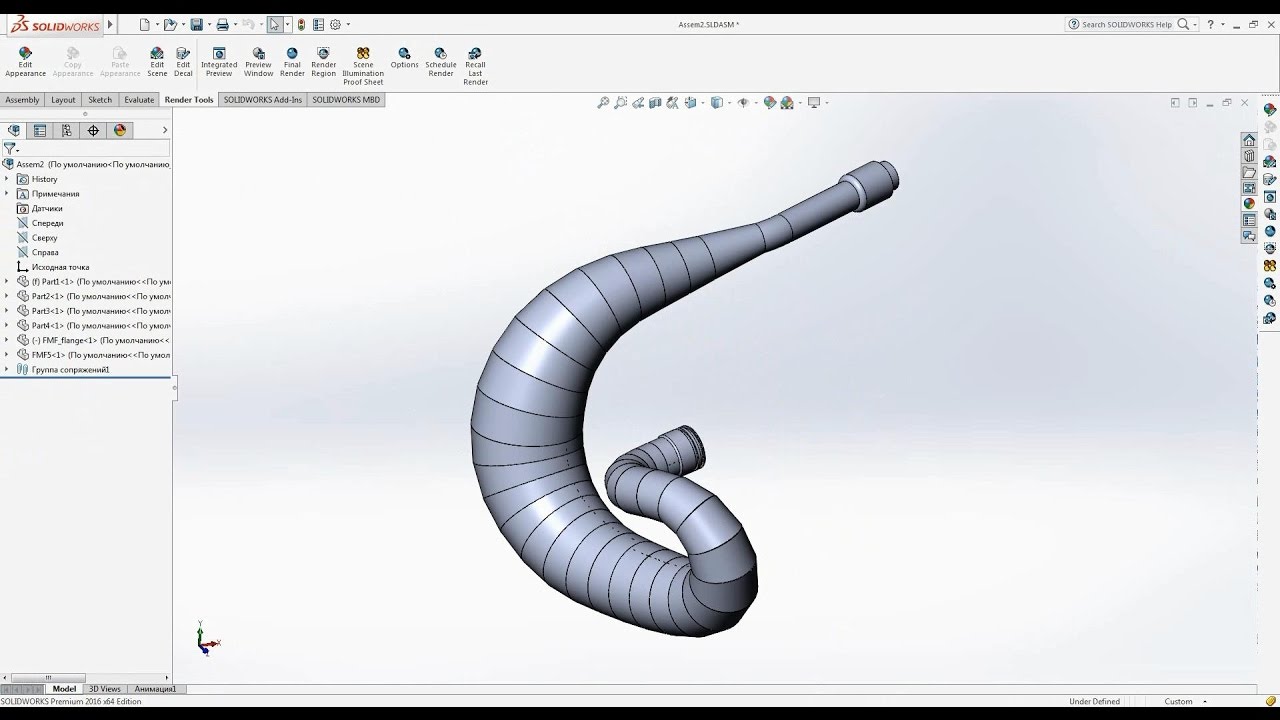Switch to the SOLIDWORKS Add-Ins tab

click(x=263, y=100)
